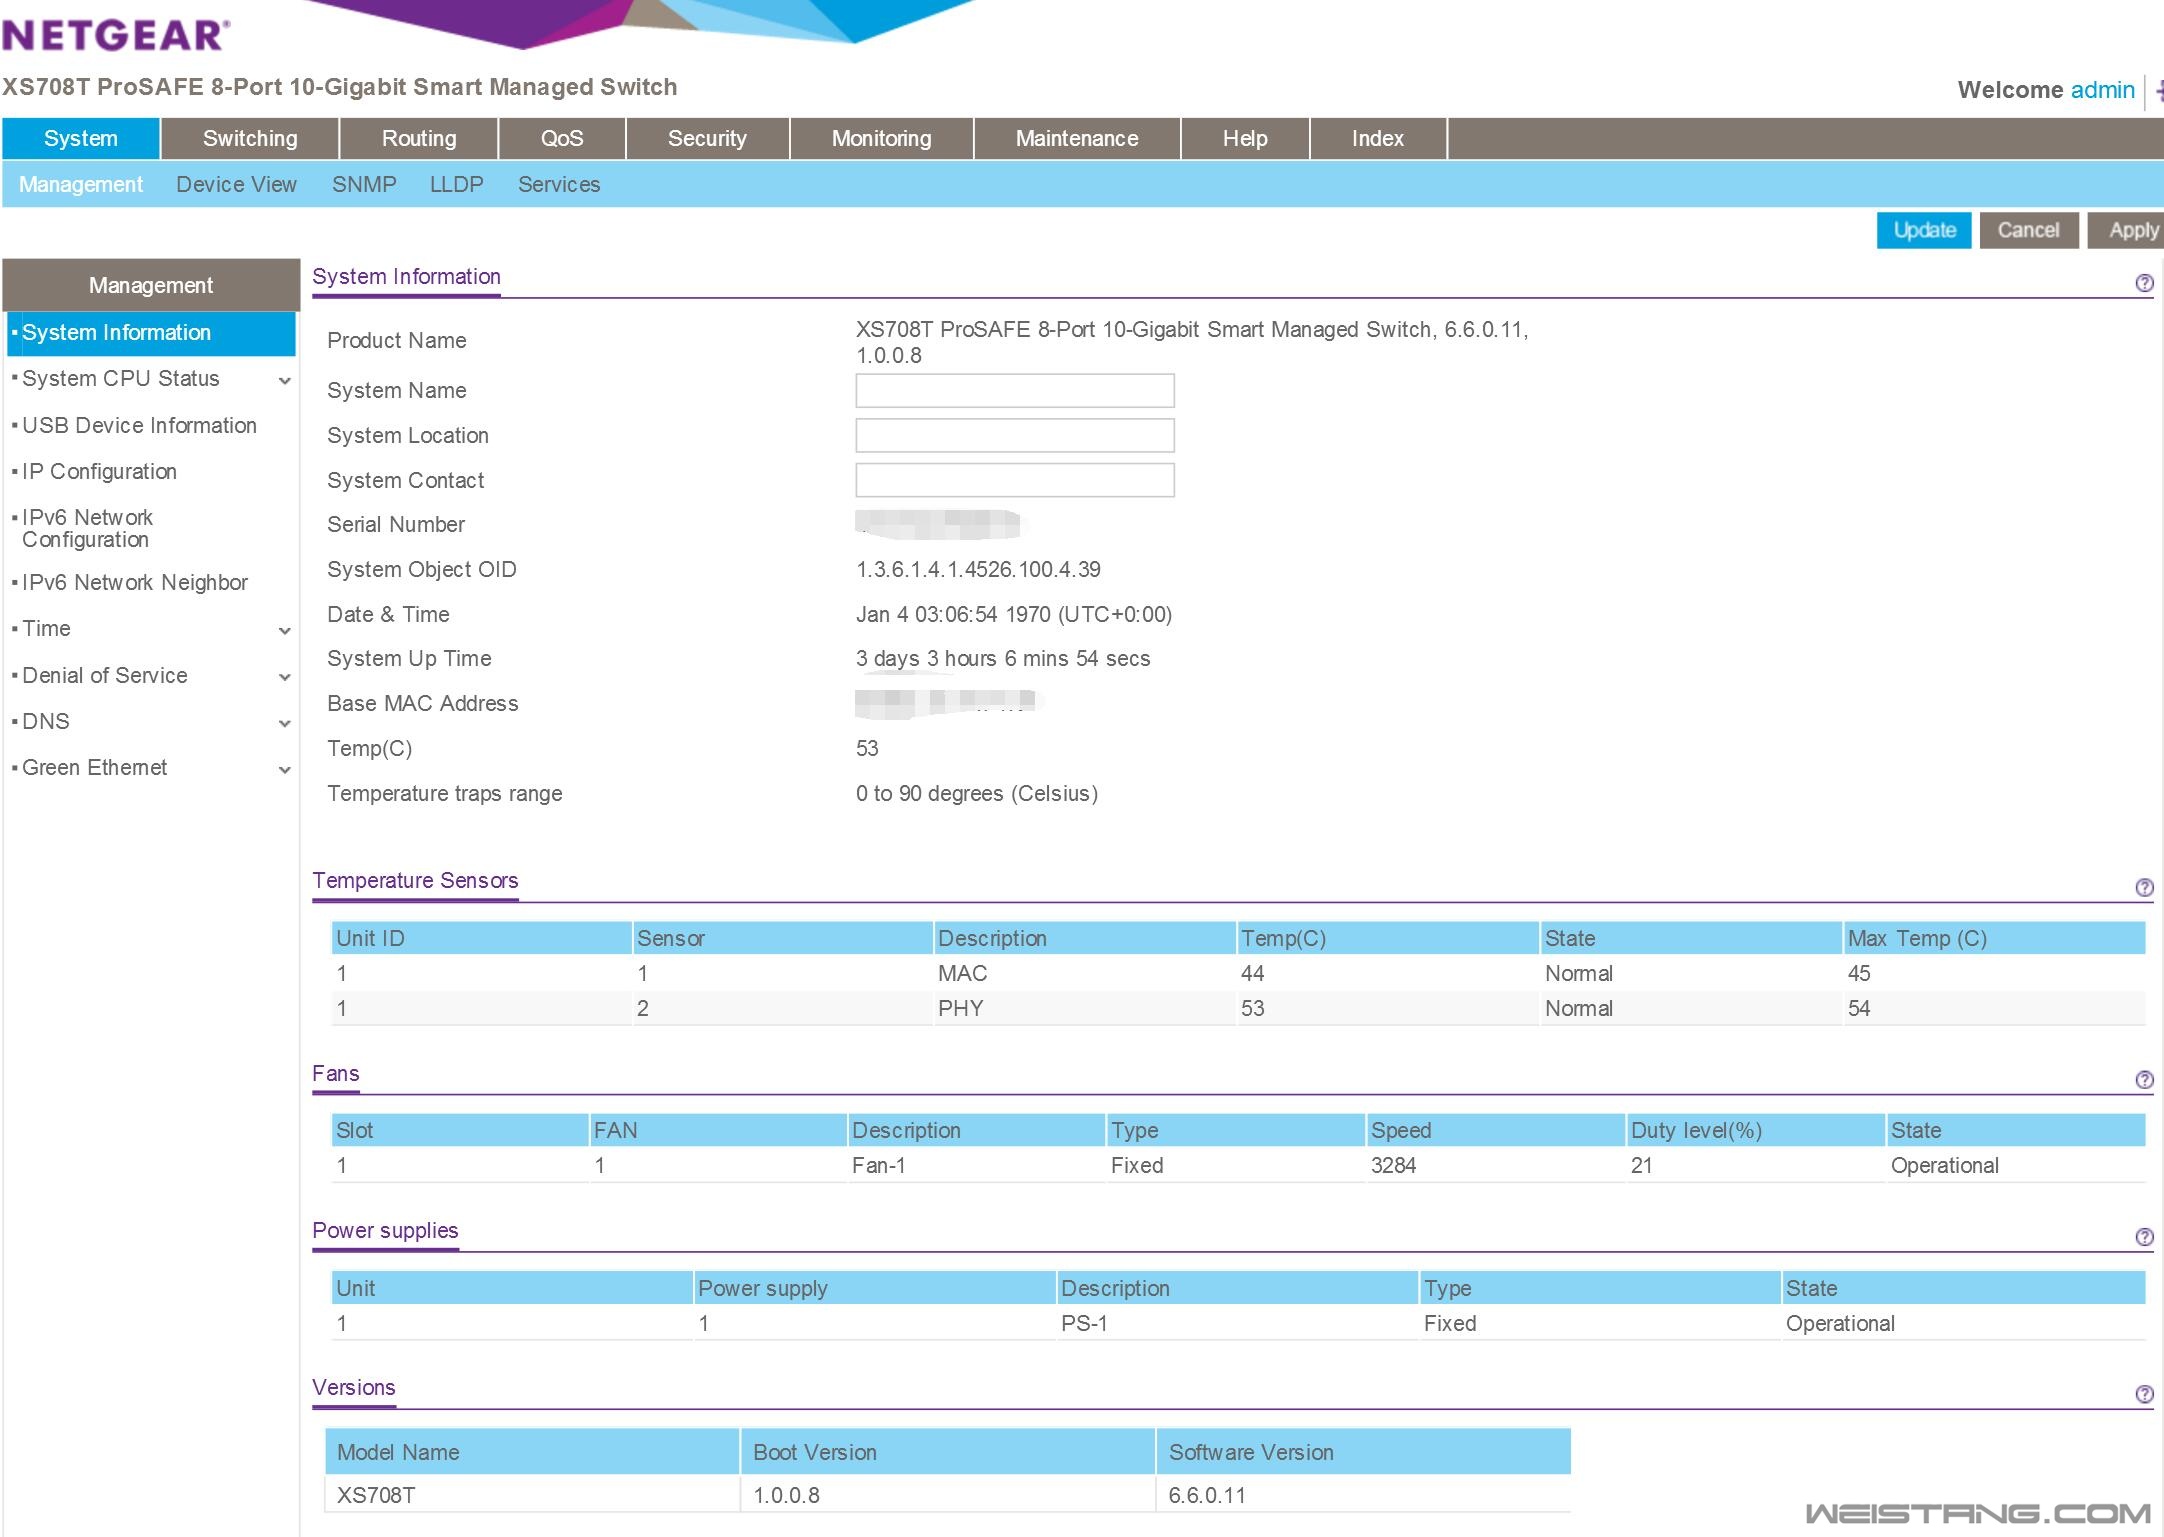Open the Index main tab
Viewport: 2164px width, 1537px height.
[x=1378, y=138]
